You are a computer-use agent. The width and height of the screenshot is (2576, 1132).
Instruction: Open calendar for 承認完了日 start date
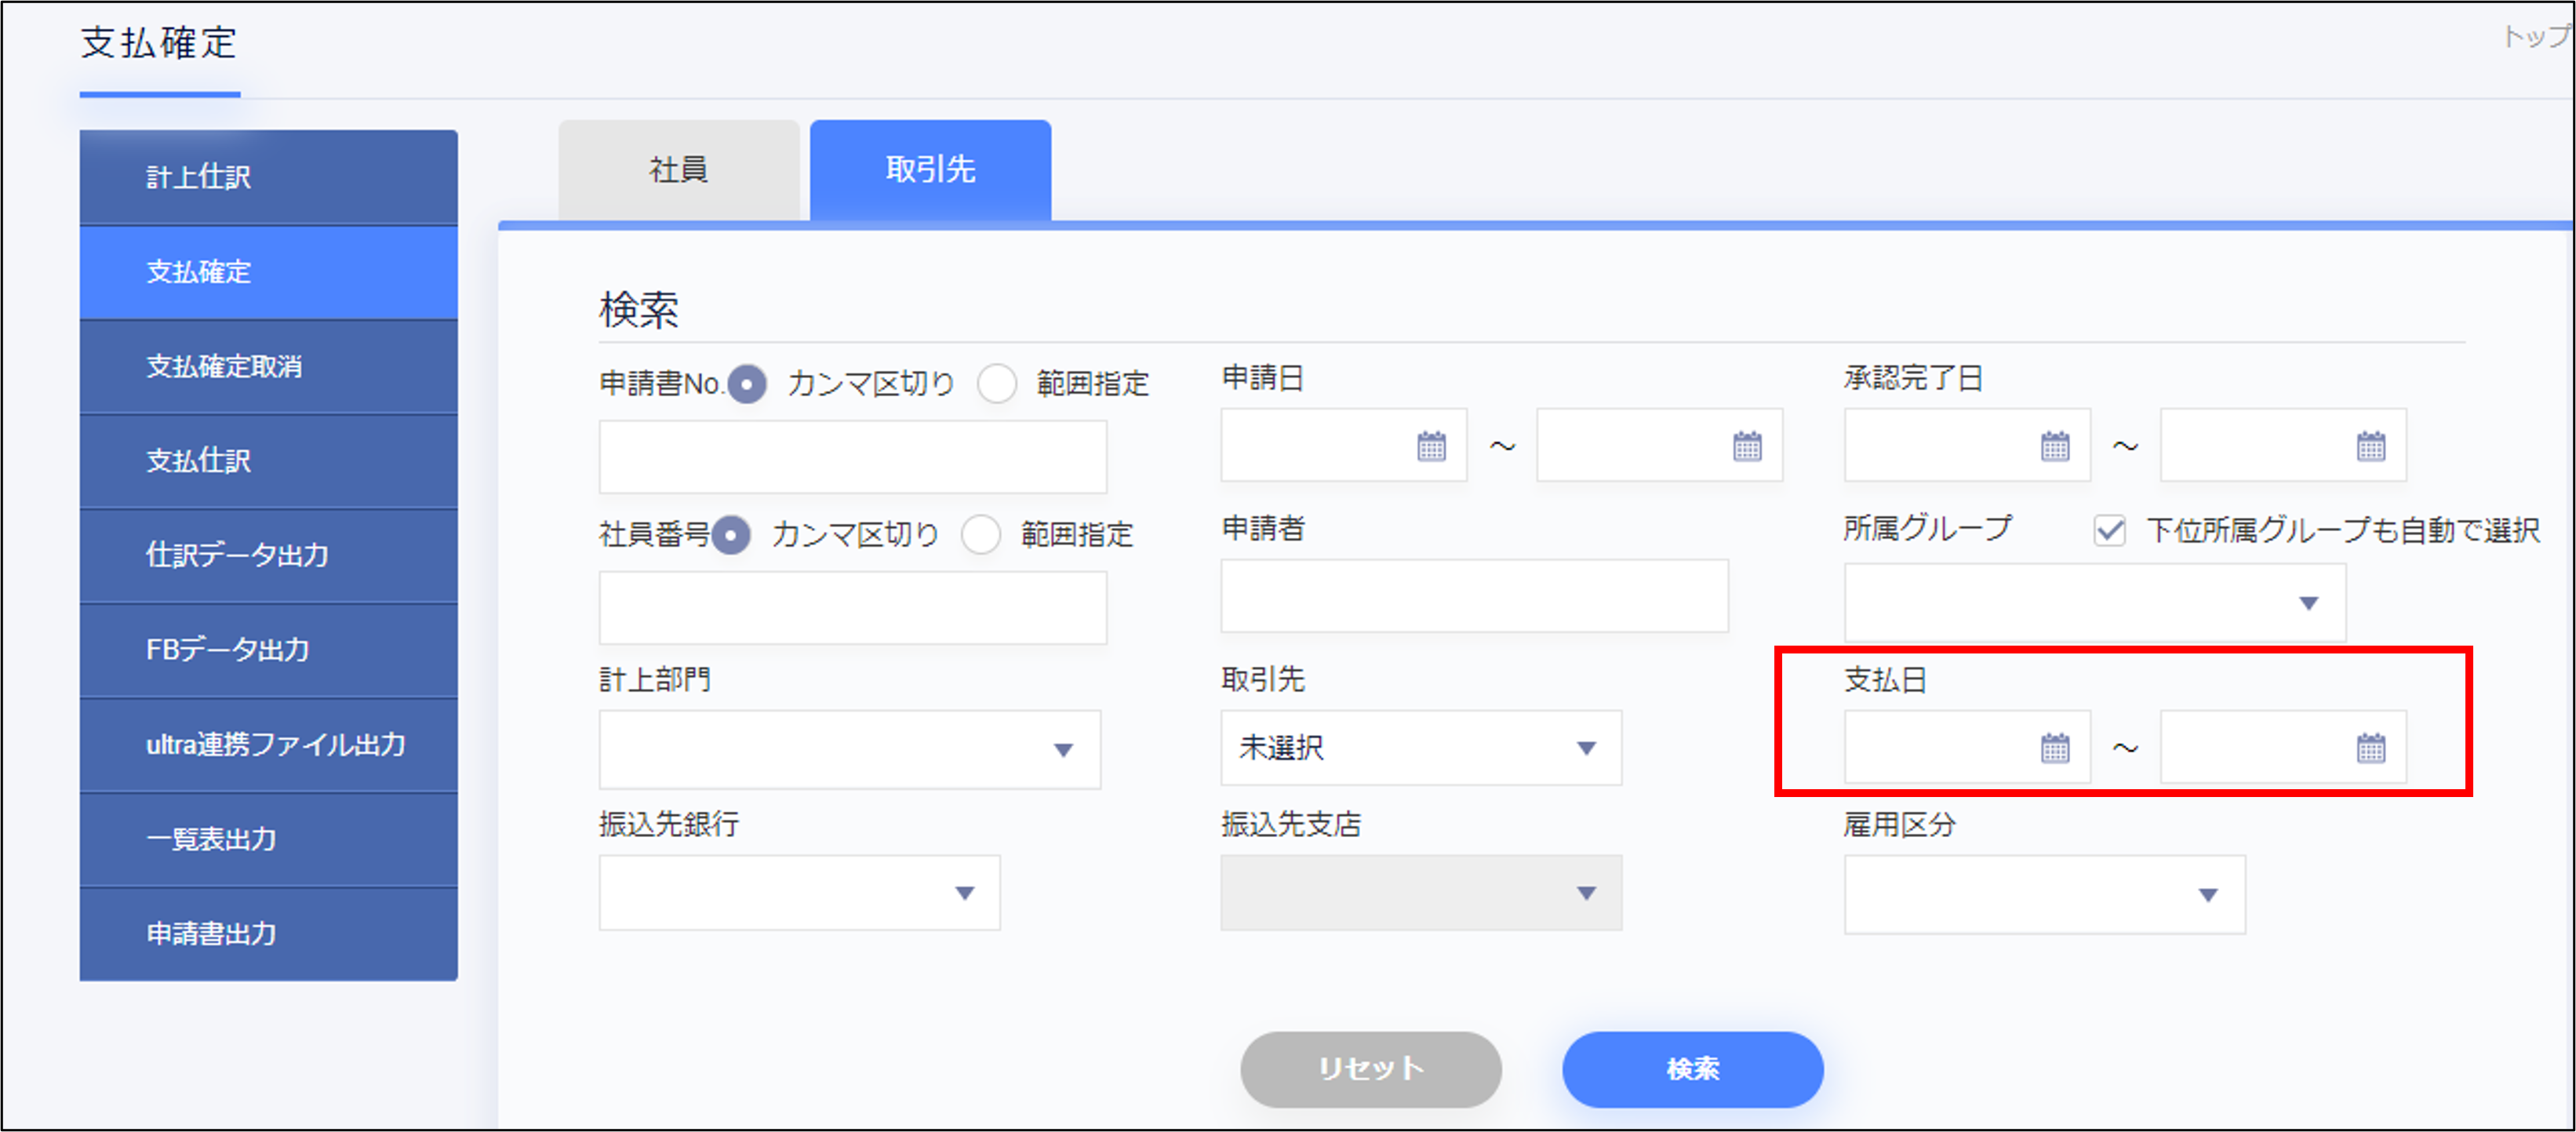point(2055,446)
